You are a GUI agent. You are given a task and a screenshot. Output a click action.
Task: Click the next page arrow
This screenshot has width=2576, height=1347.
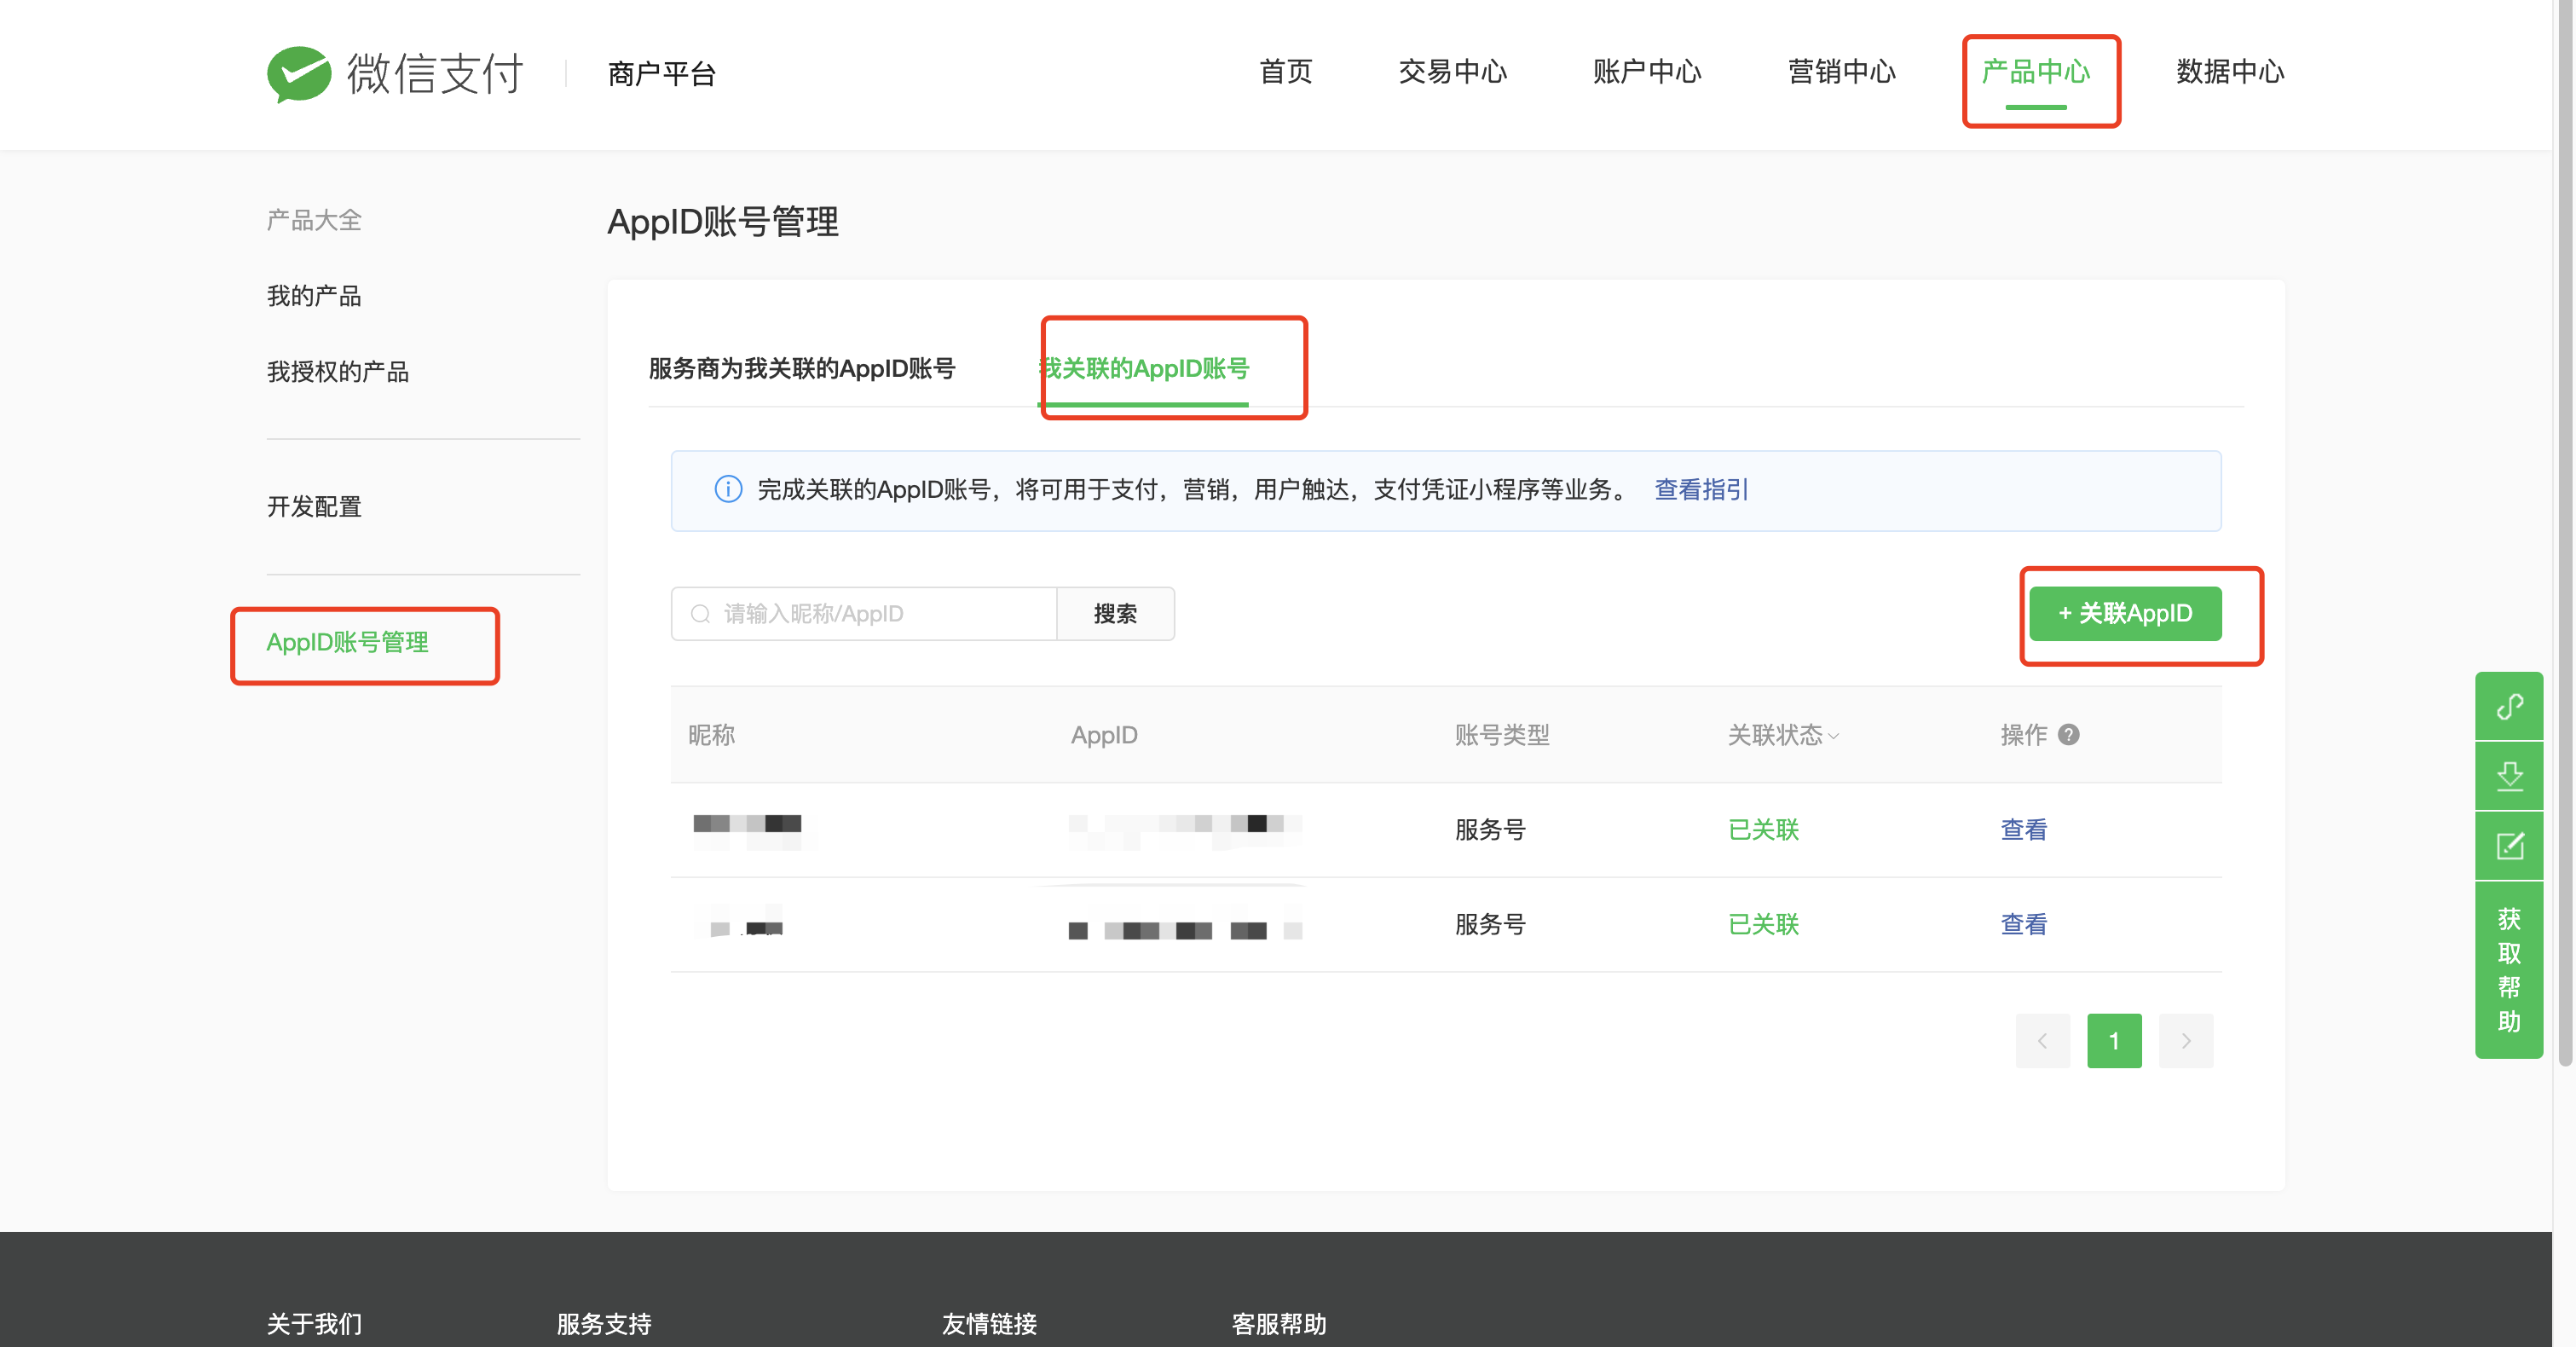(x=2185, y=1041)
